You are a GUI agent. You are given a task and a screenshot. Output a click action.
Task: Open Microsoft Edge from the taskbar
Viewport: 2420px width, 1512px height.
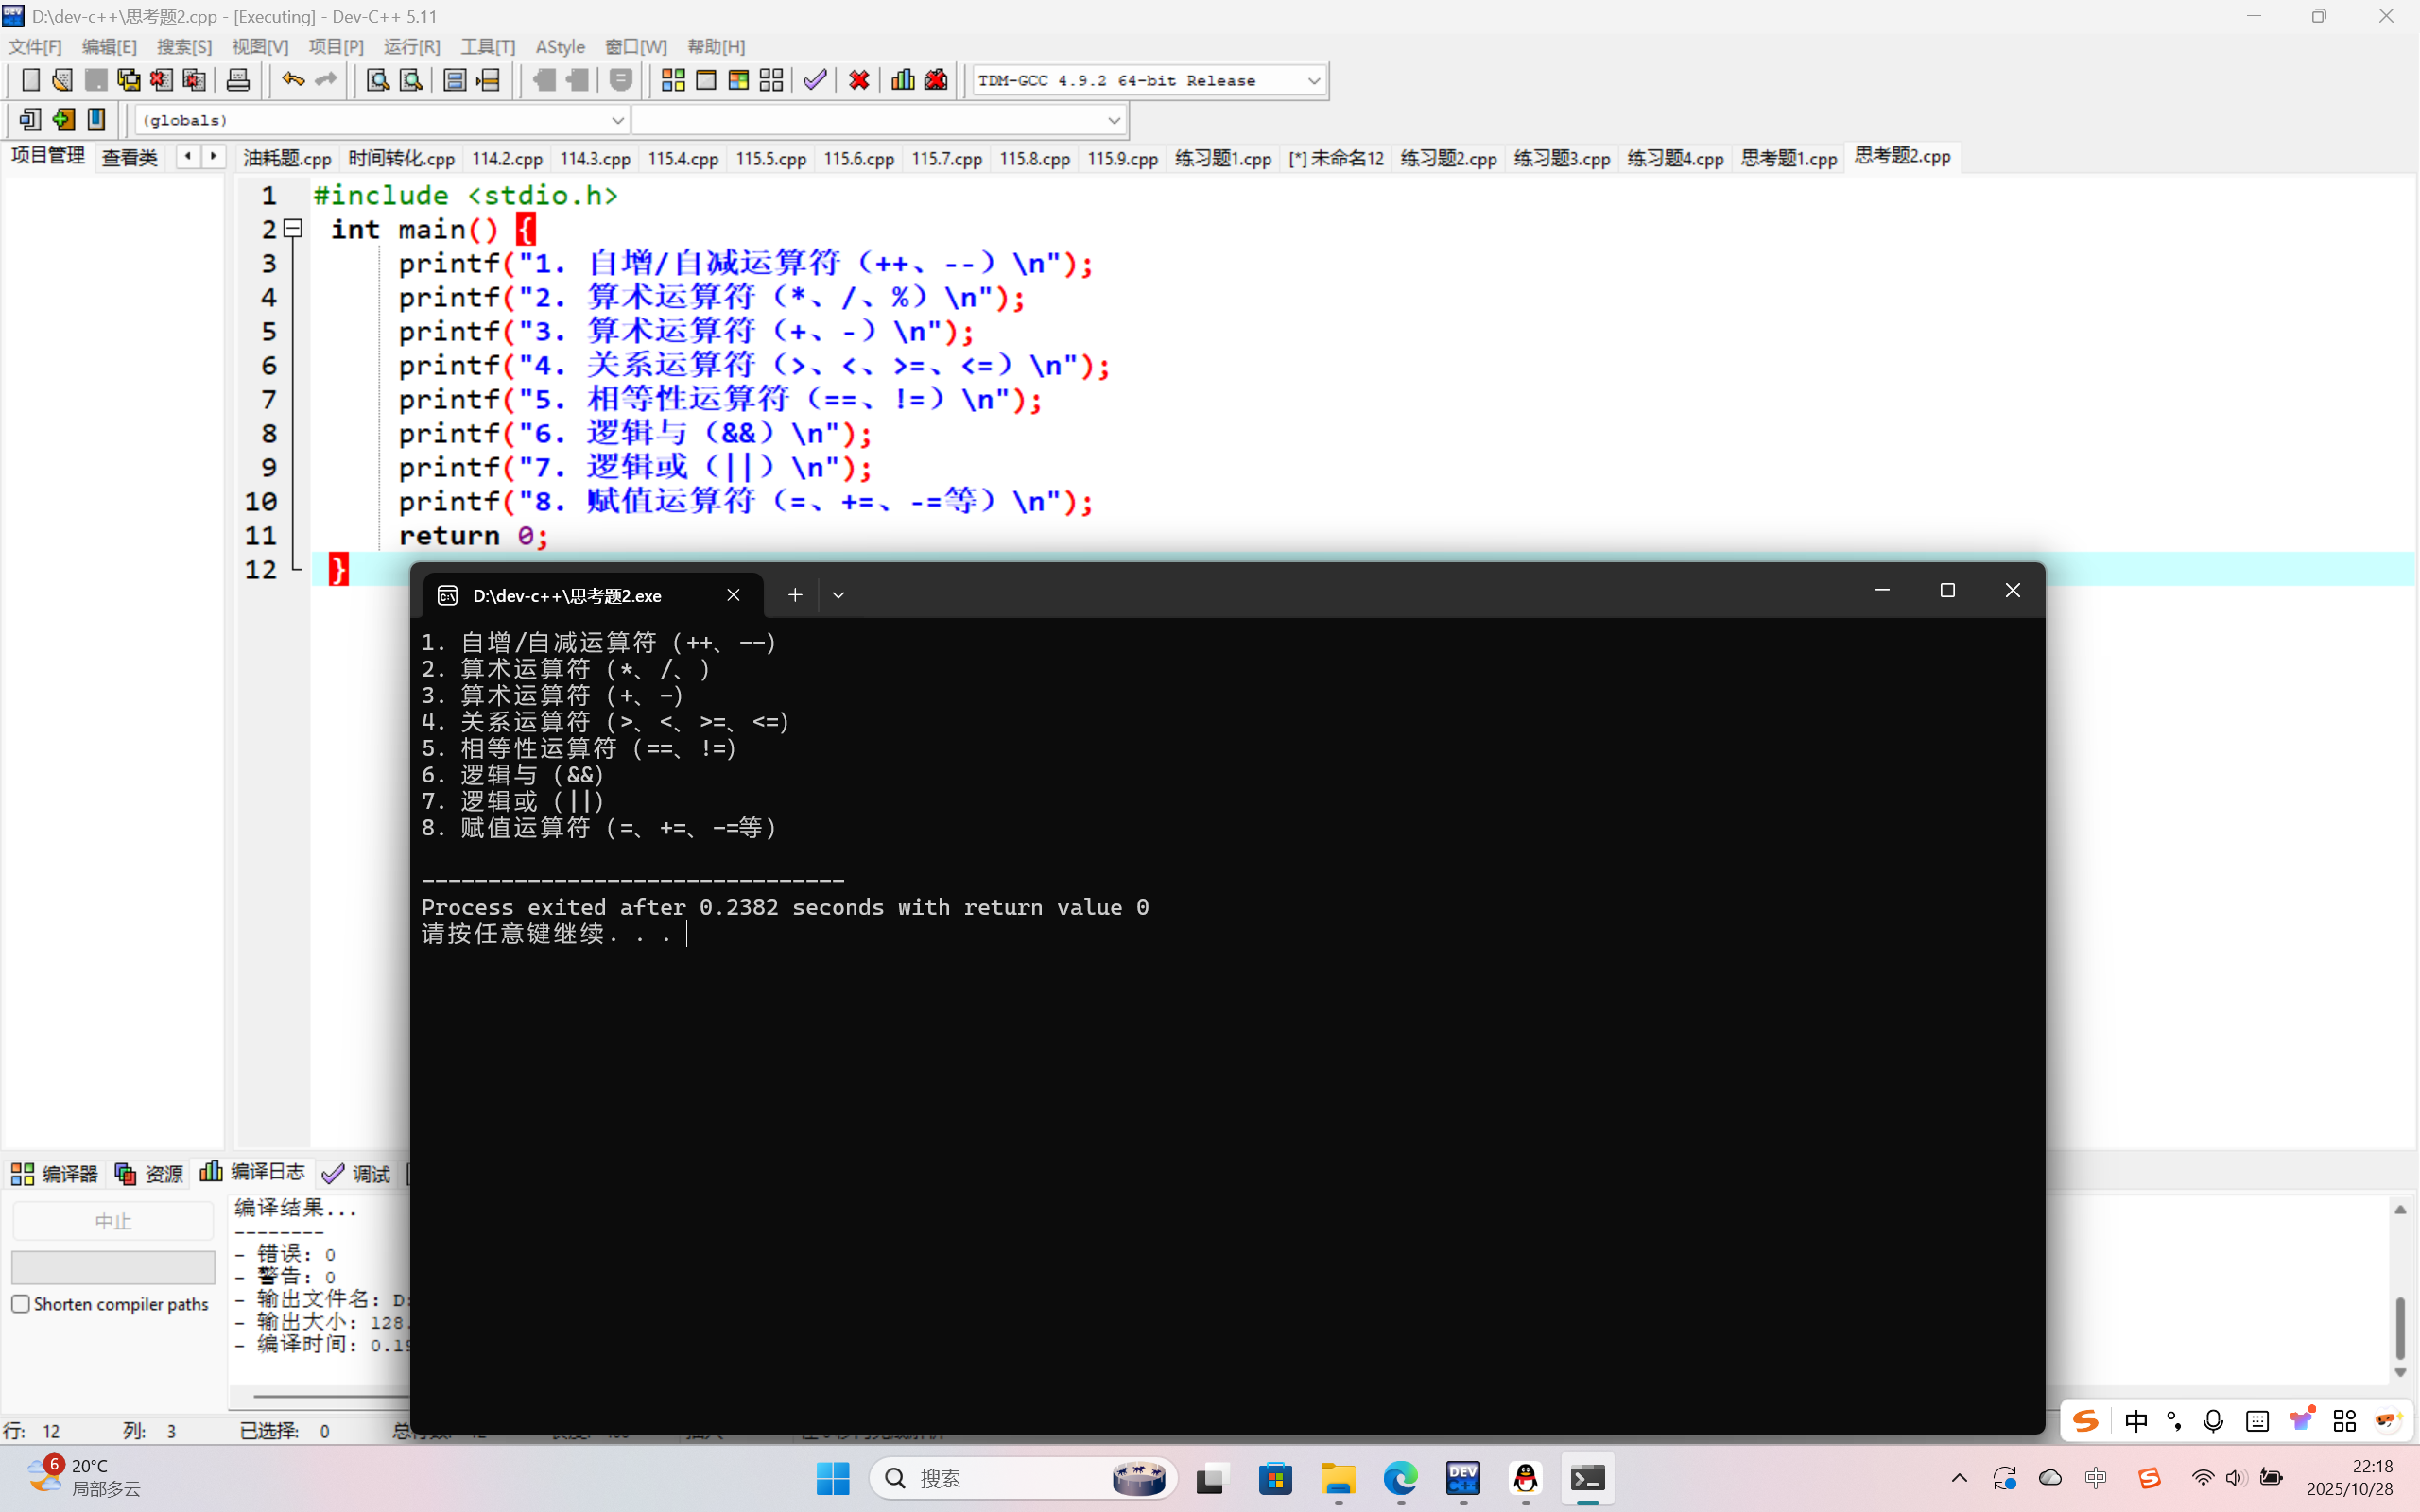tap(1400, 1478)
